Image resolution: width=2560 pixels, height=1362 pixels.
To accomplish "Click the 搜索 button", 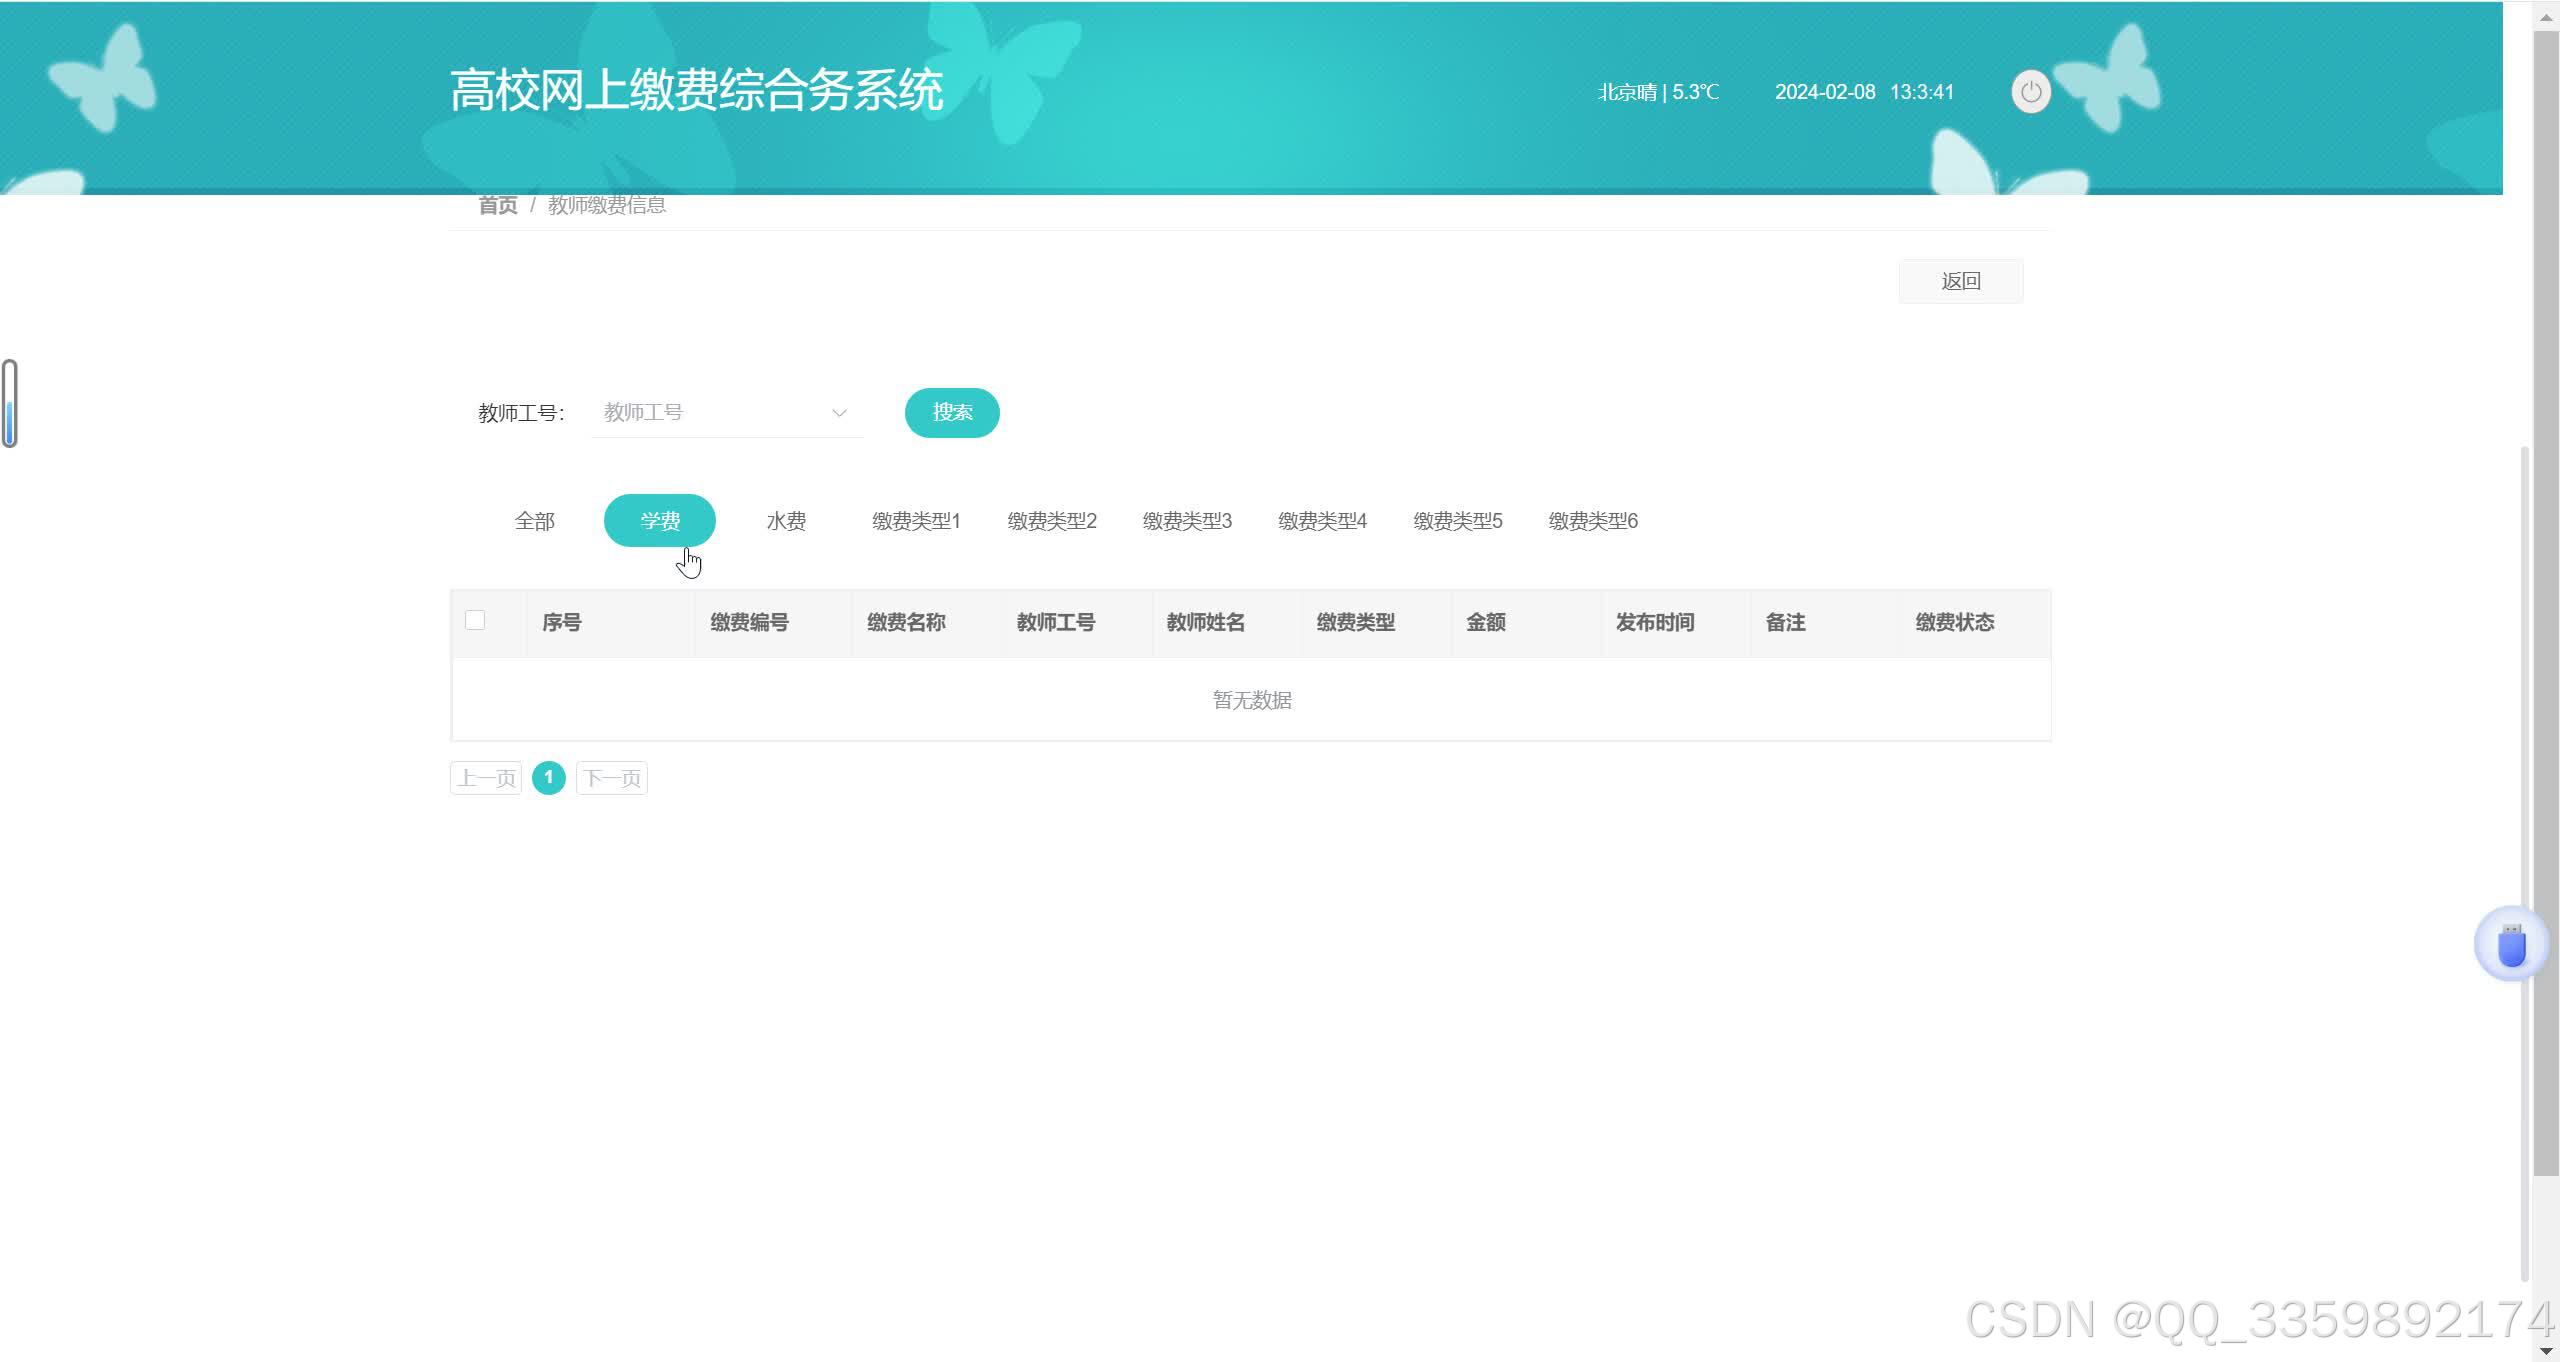I will (952, 413).
